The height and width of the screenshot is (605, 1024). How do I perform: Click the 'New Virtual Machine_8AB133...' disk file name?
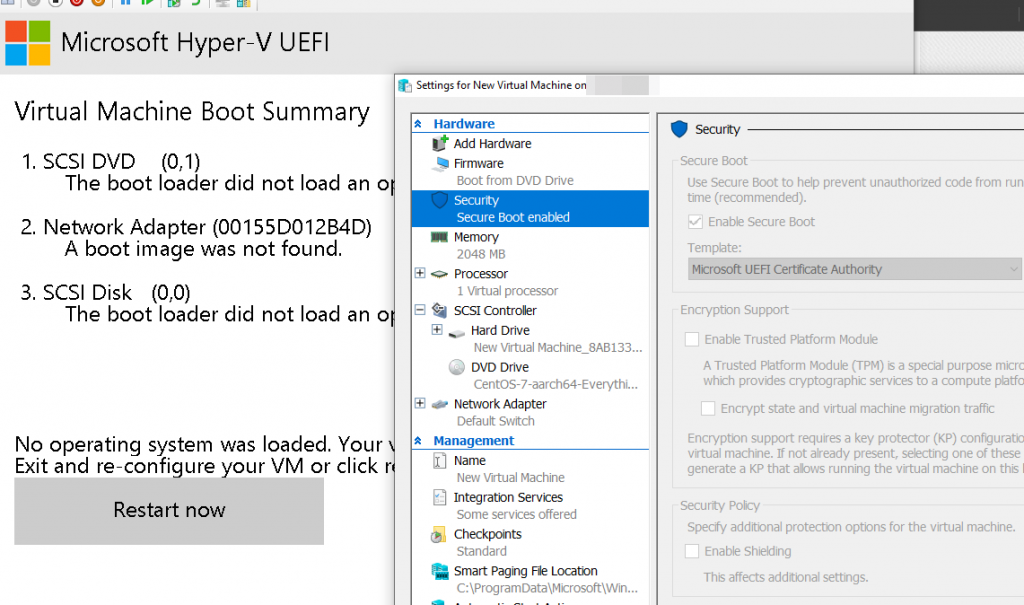coord(558,348)
